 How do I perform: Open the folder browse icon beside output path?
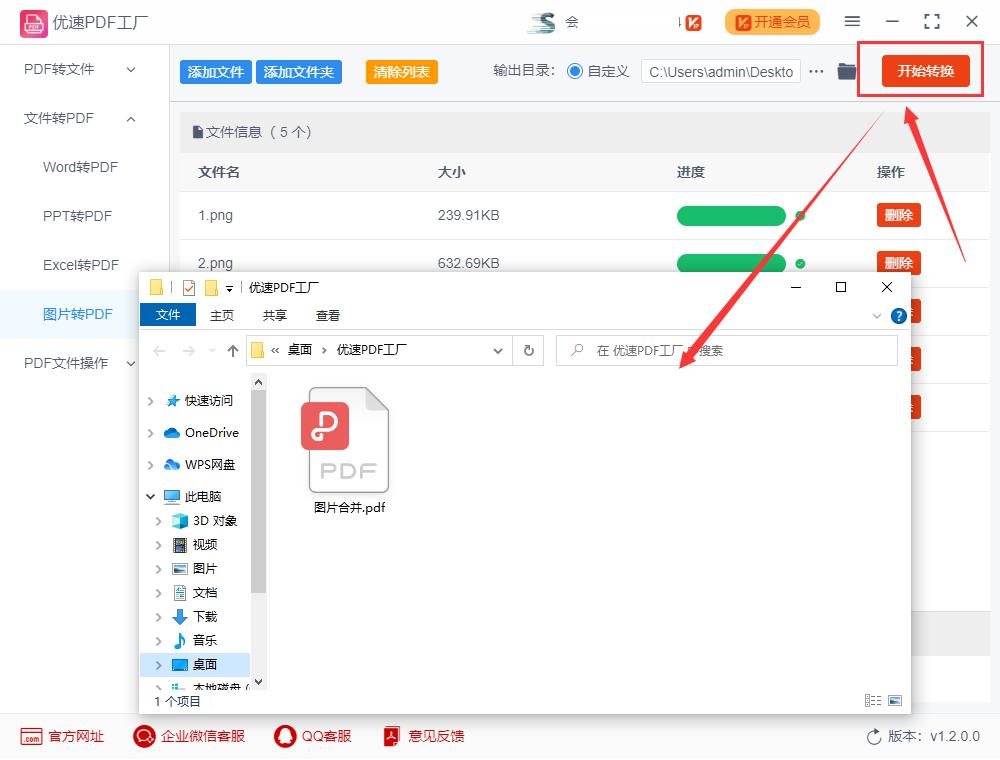tap(846, 70)
